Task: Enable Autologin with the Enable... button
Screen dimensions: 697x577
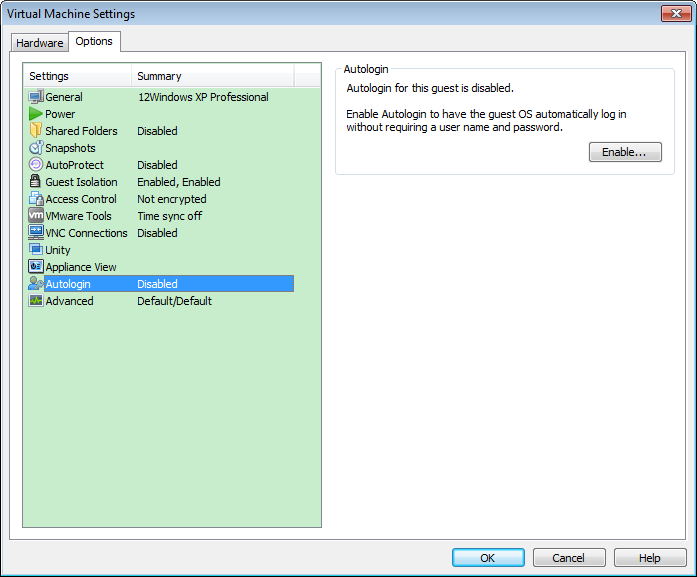Action: tap(625, 152)
